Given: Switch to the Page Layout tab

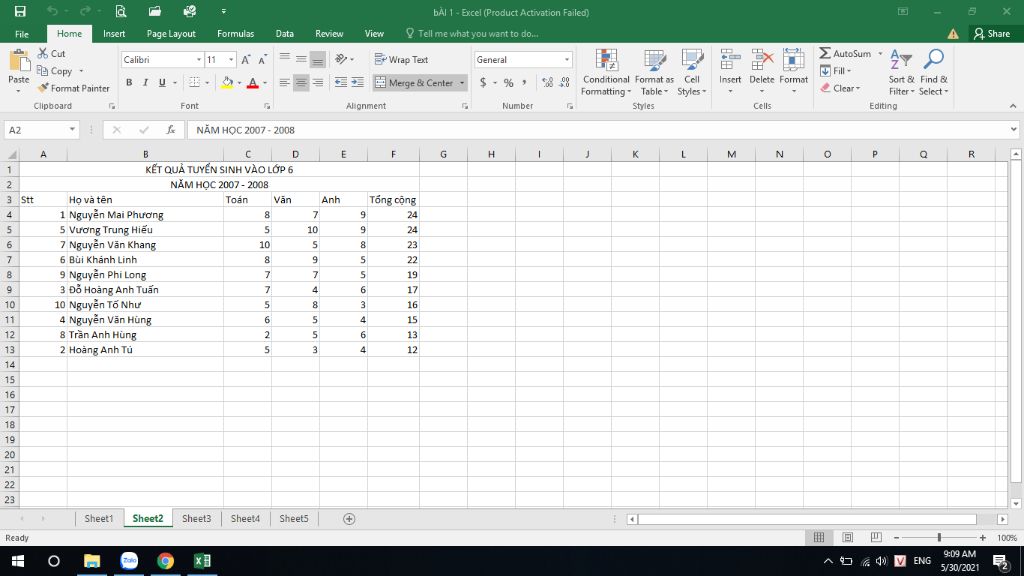Looking at the screenshot, I should point(171,34).
